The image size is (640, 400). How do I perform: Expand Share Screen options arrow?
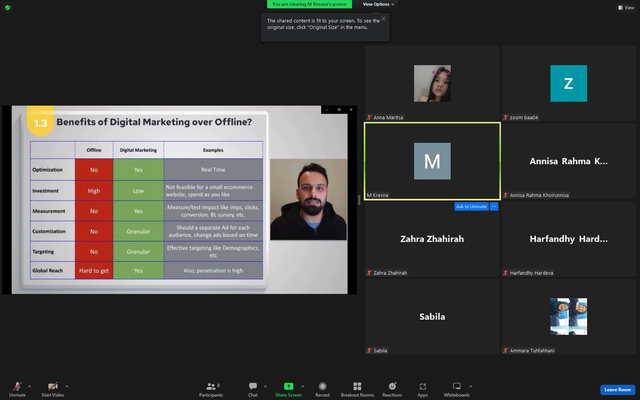[x=302, y=386]
